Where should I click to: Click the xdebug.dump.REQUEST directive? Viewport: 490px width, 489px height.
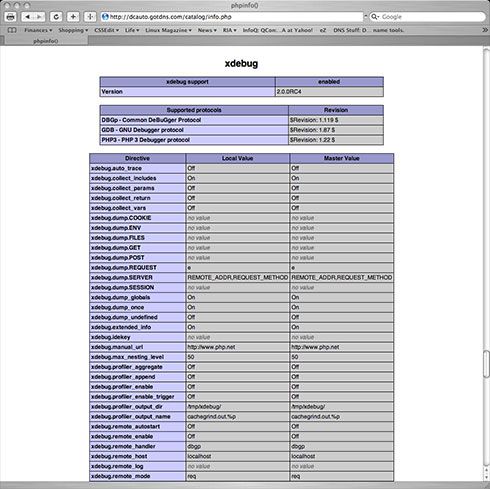coord(124,268)
